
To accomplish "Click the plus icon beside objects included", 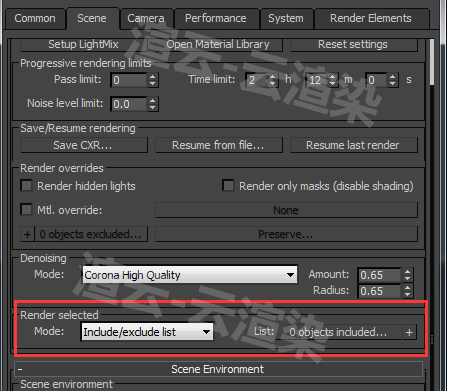I will (409, 332).
